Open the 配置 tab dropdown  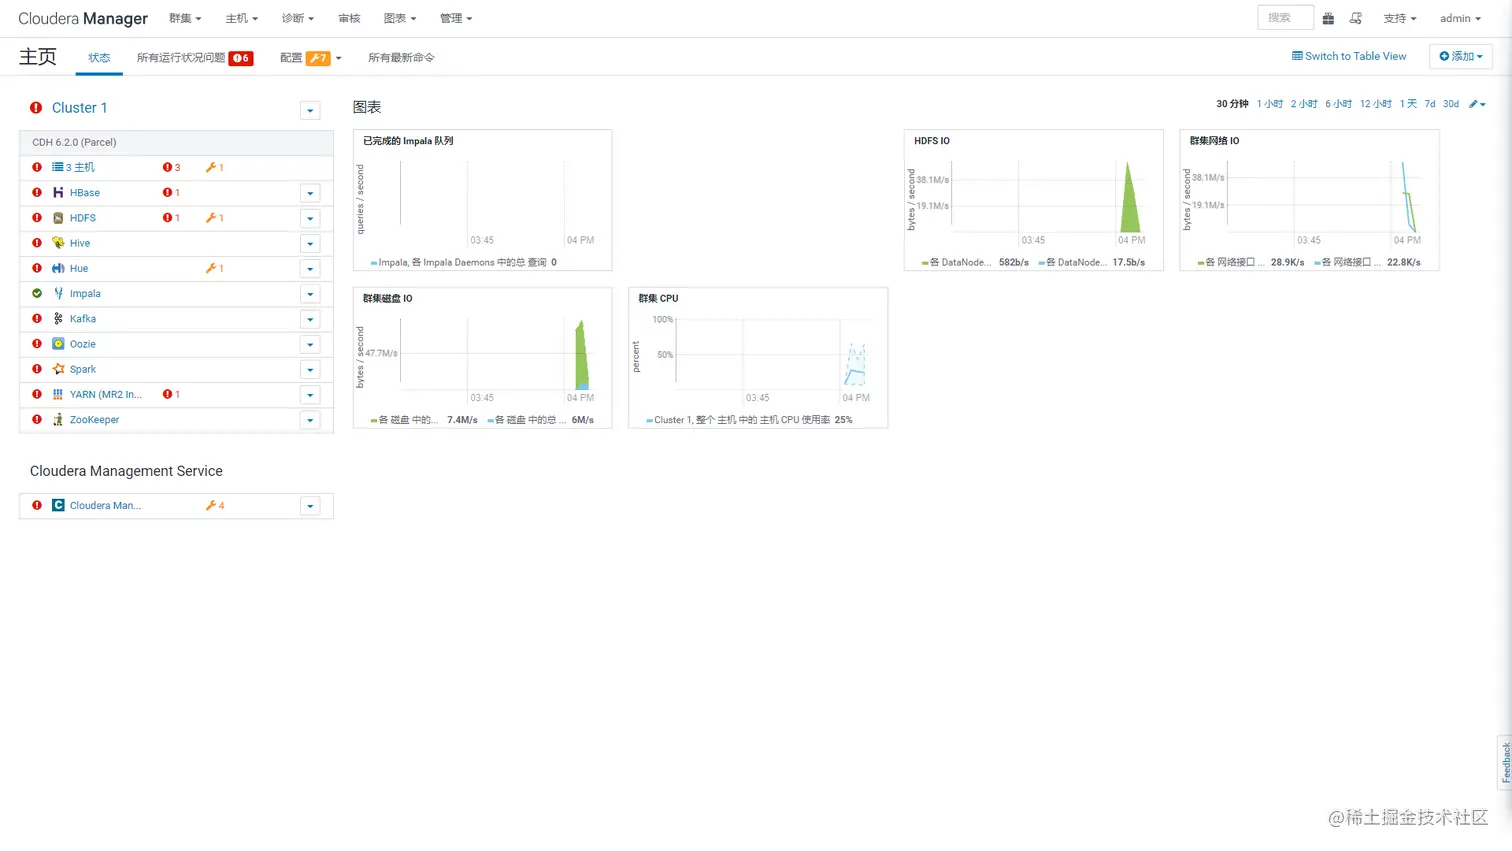point(311,57)
